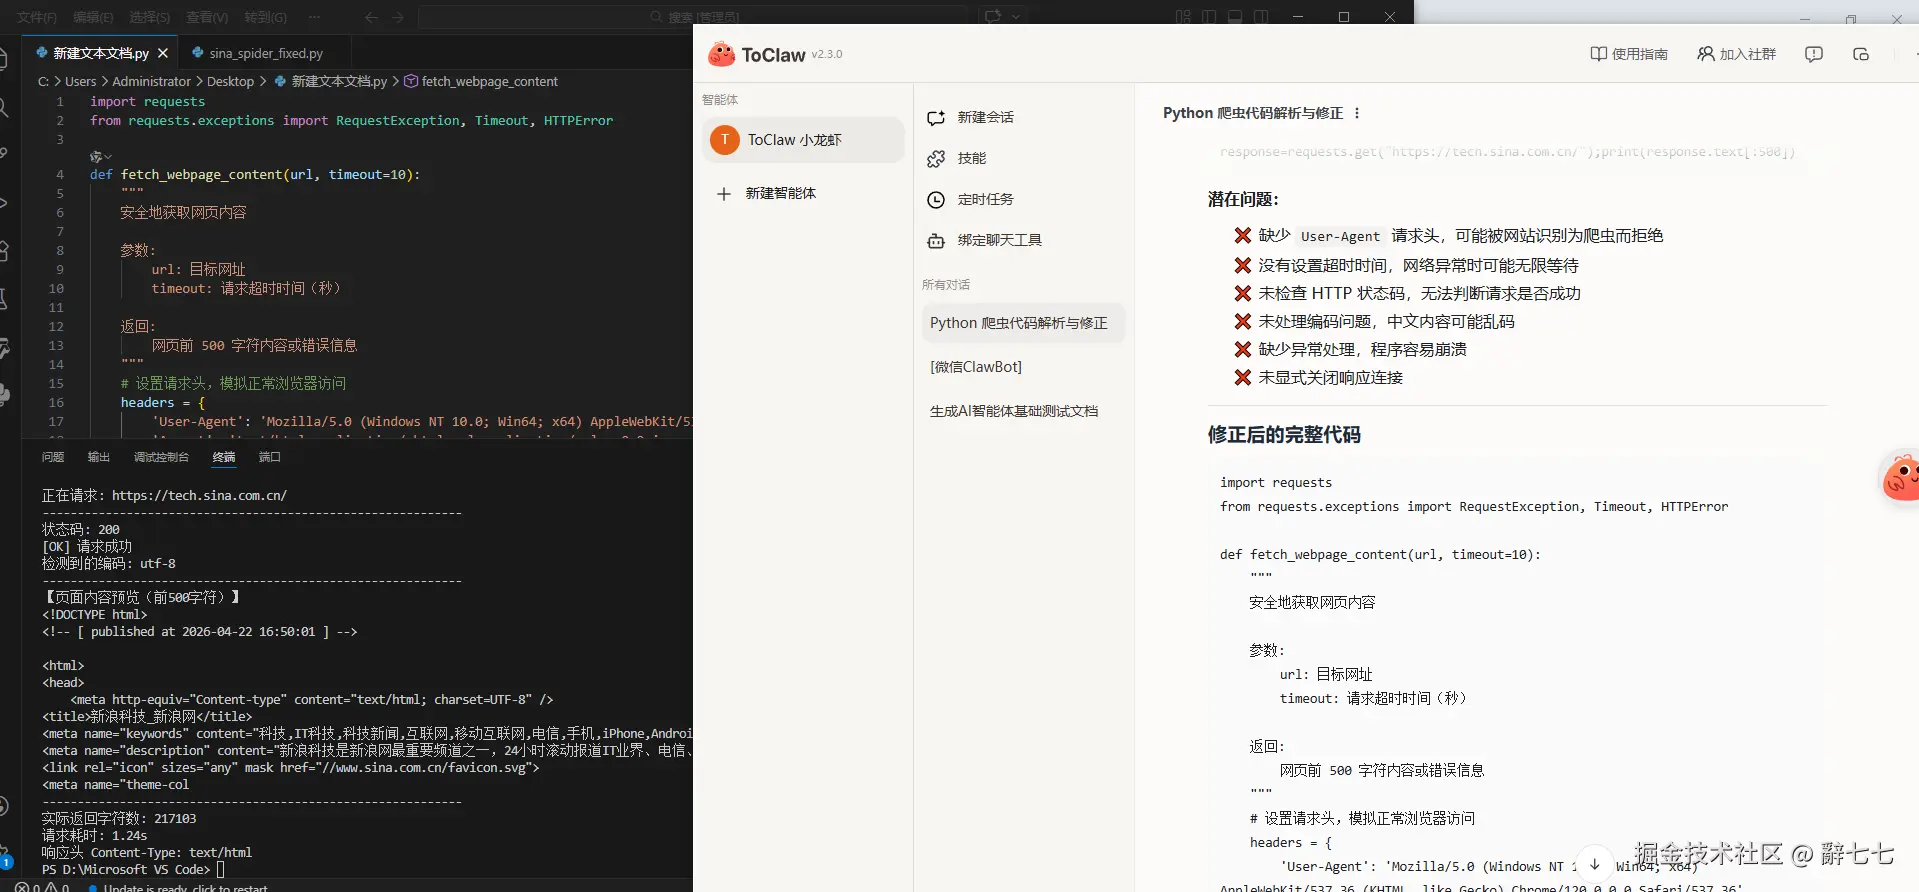Jump to bottom with the down-arrow button
The width and height of the screenshot is (1919, 892).
[1595, 864]
